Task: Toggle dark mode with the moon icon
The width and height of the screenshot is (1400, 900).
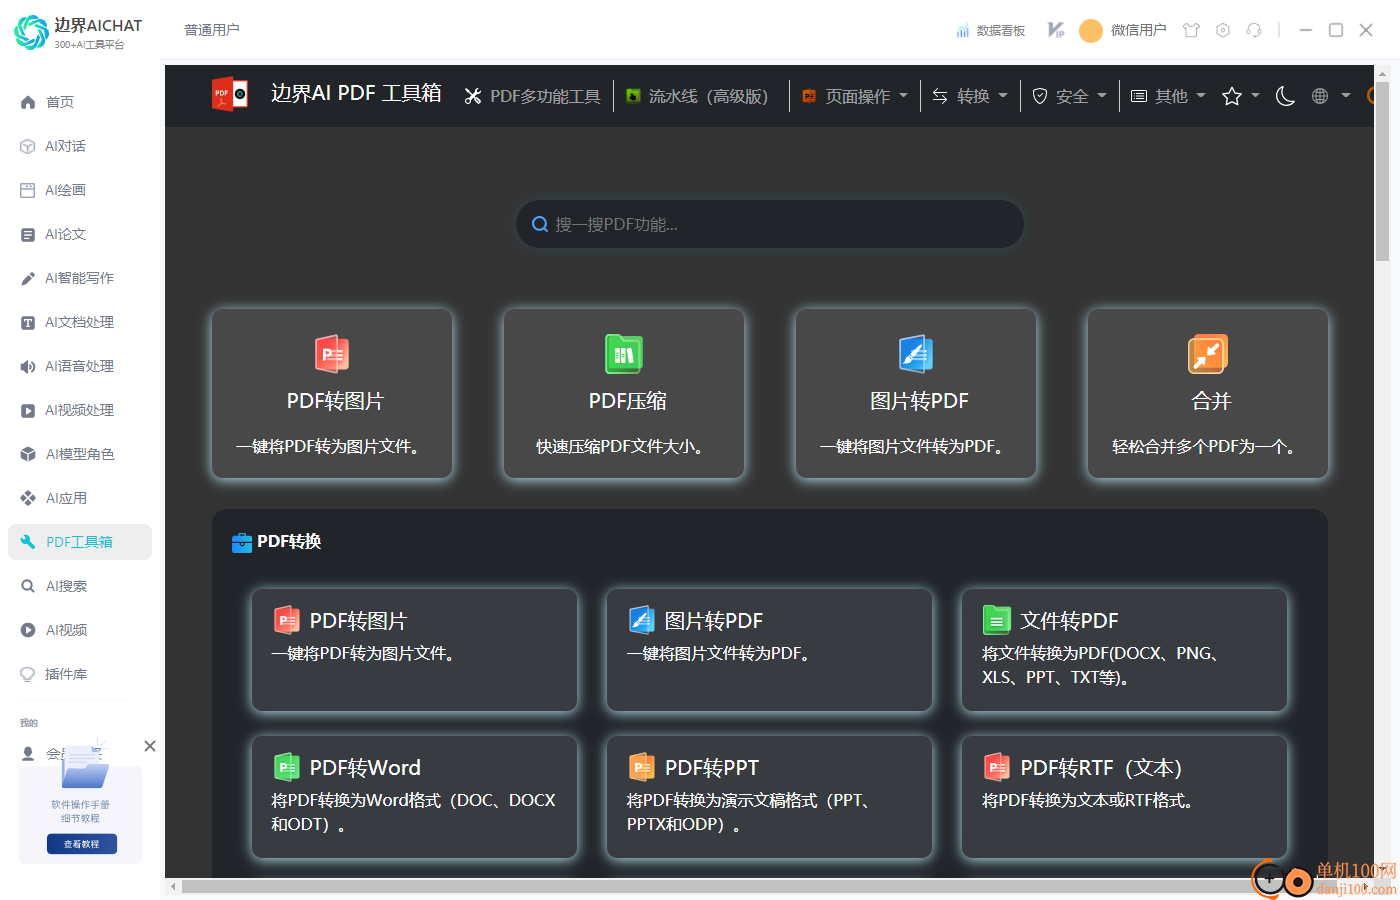Action: 1286,96
